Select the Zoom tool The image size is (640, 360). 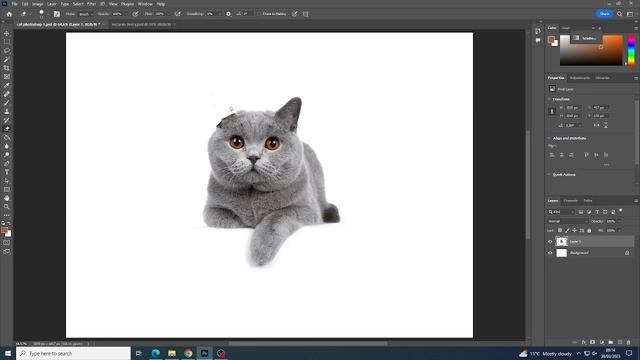tap(7, 207)
